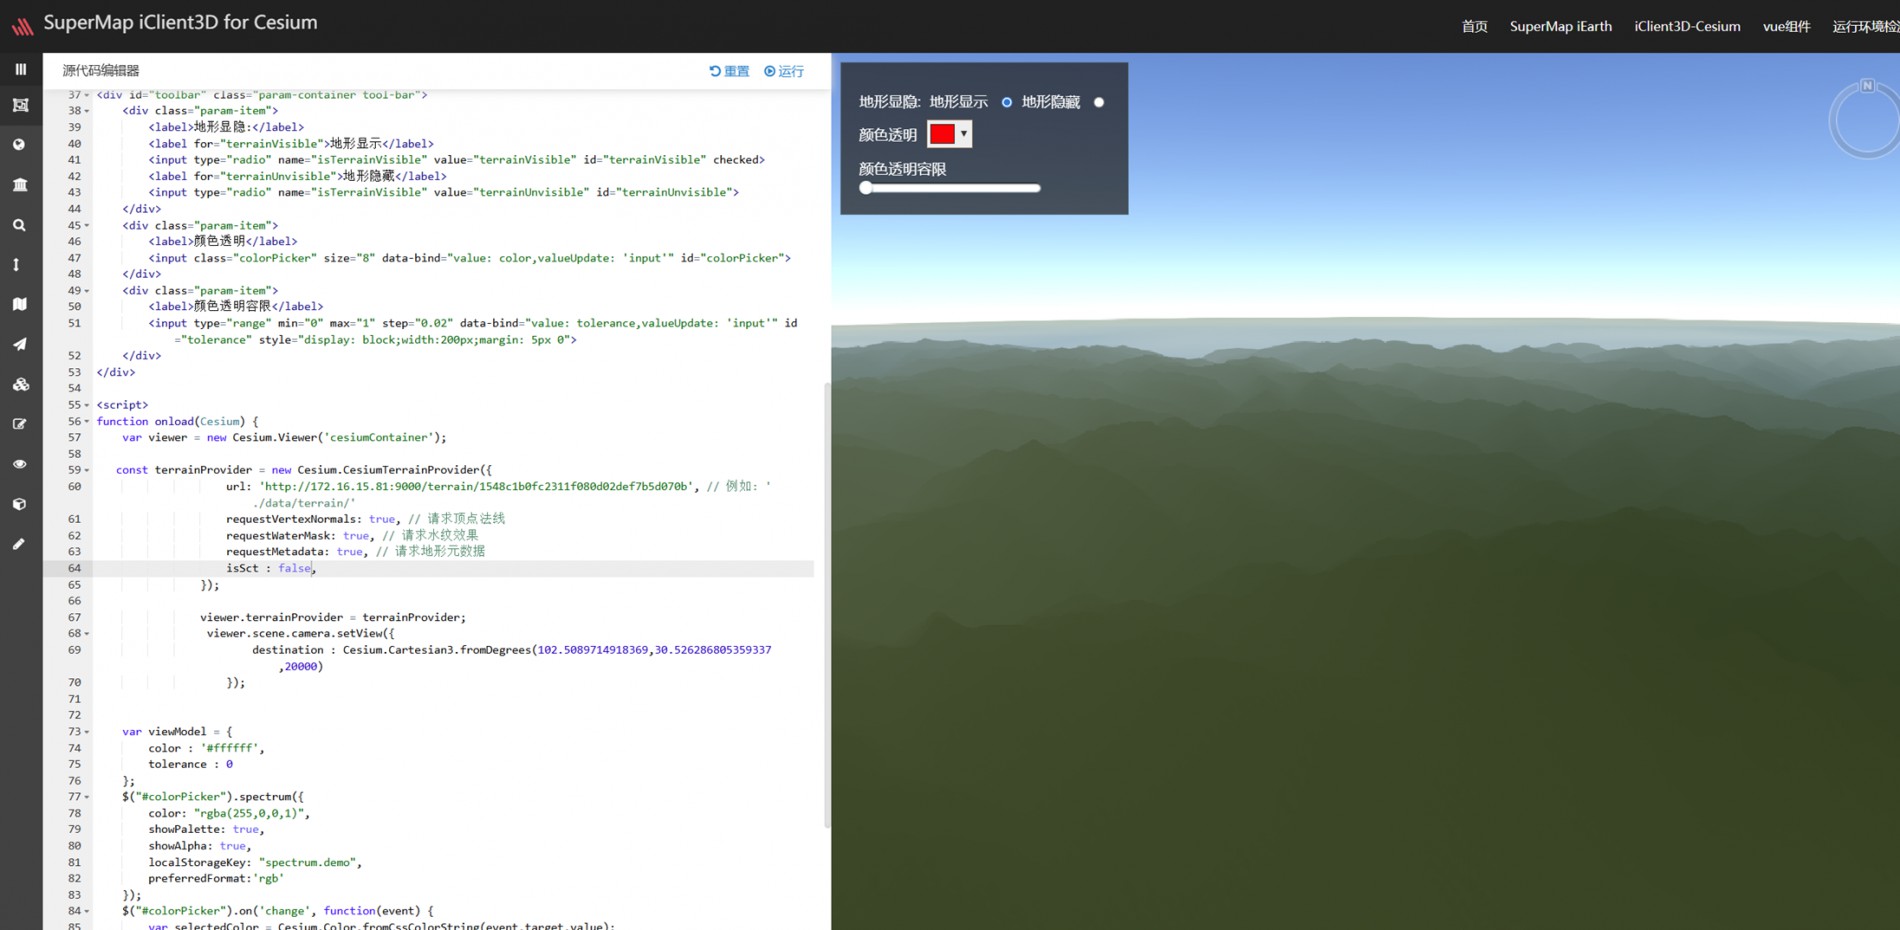
Task: Select the 地形显示 radio button
Action: click(1007, 102)
